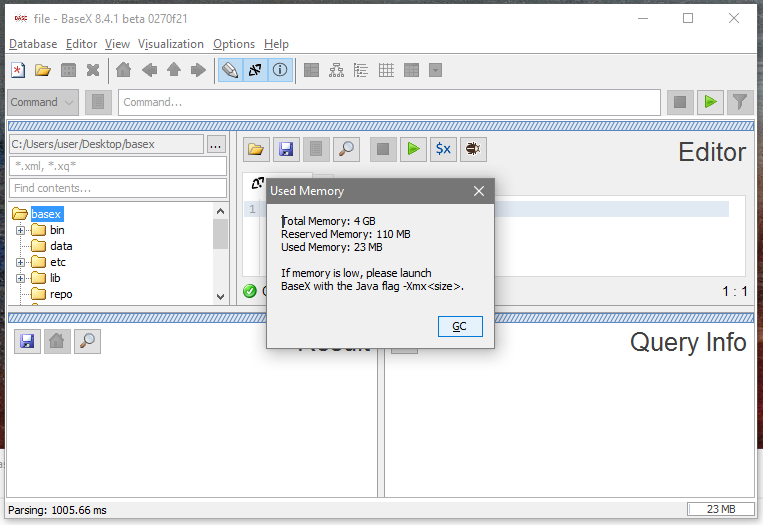The height and width of the screenshot is (525, 763).
Task: Go back with the left arrow icon
Action: click(x=149, y=71)
